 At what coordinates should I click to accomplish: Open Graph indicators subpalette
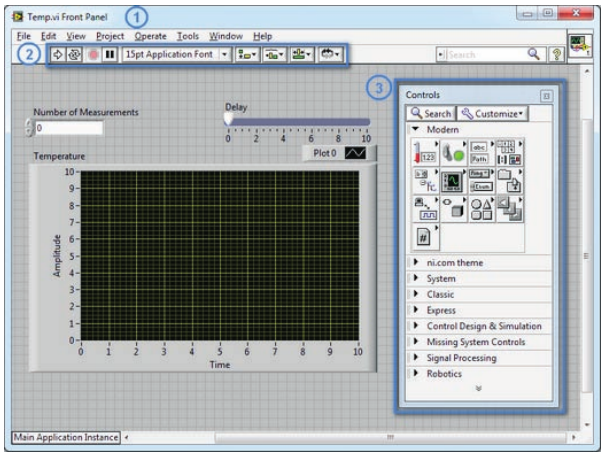click(x=454, y=181)
